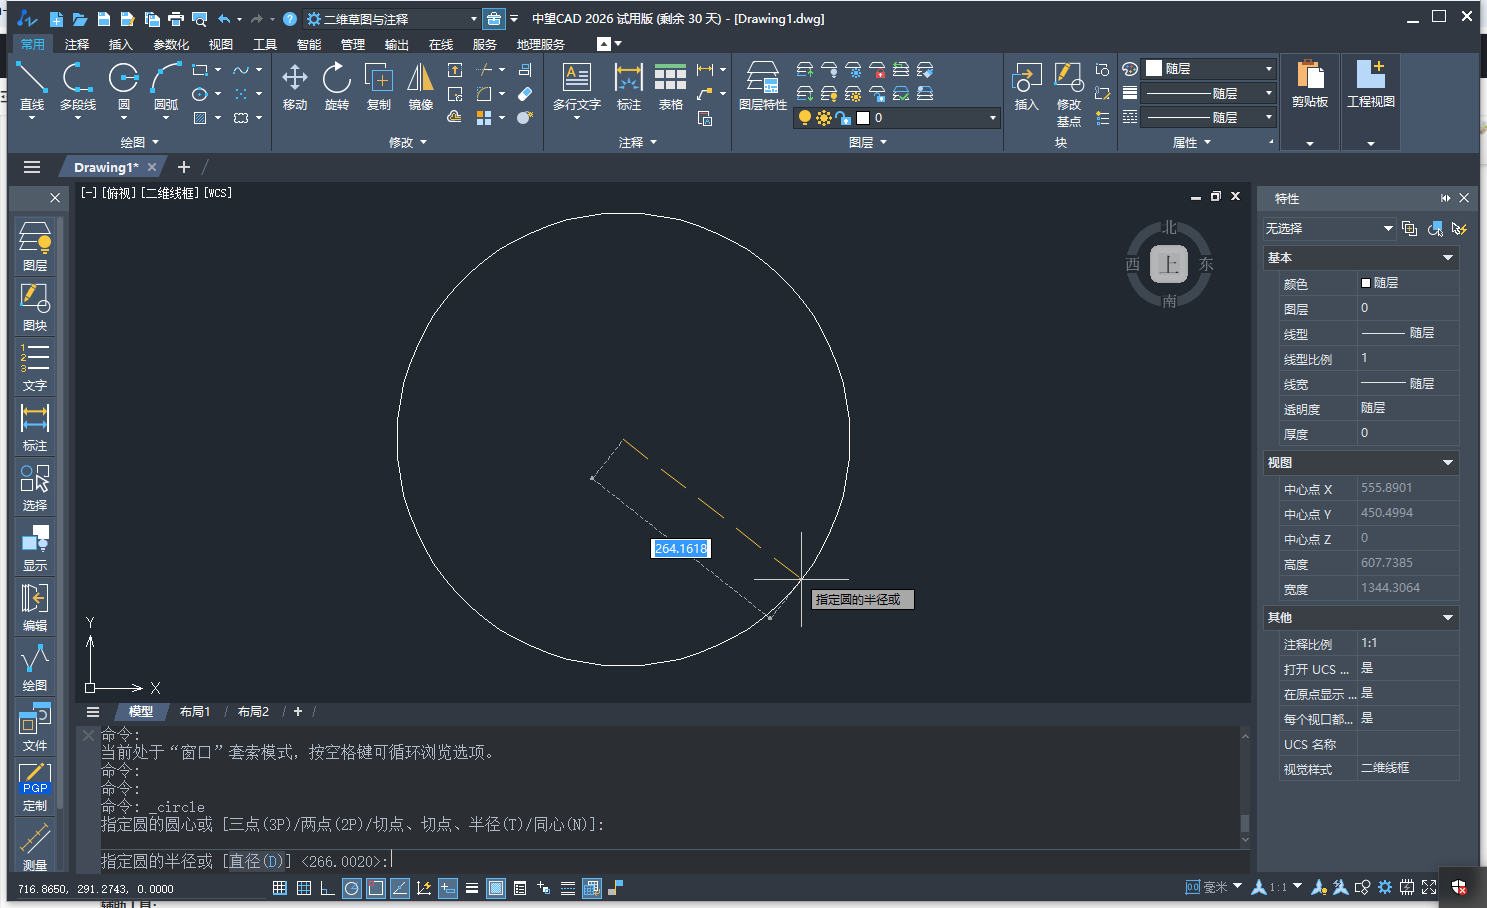
Task: Click the 标注 dimension tool in ribbon
Action: 629,86
